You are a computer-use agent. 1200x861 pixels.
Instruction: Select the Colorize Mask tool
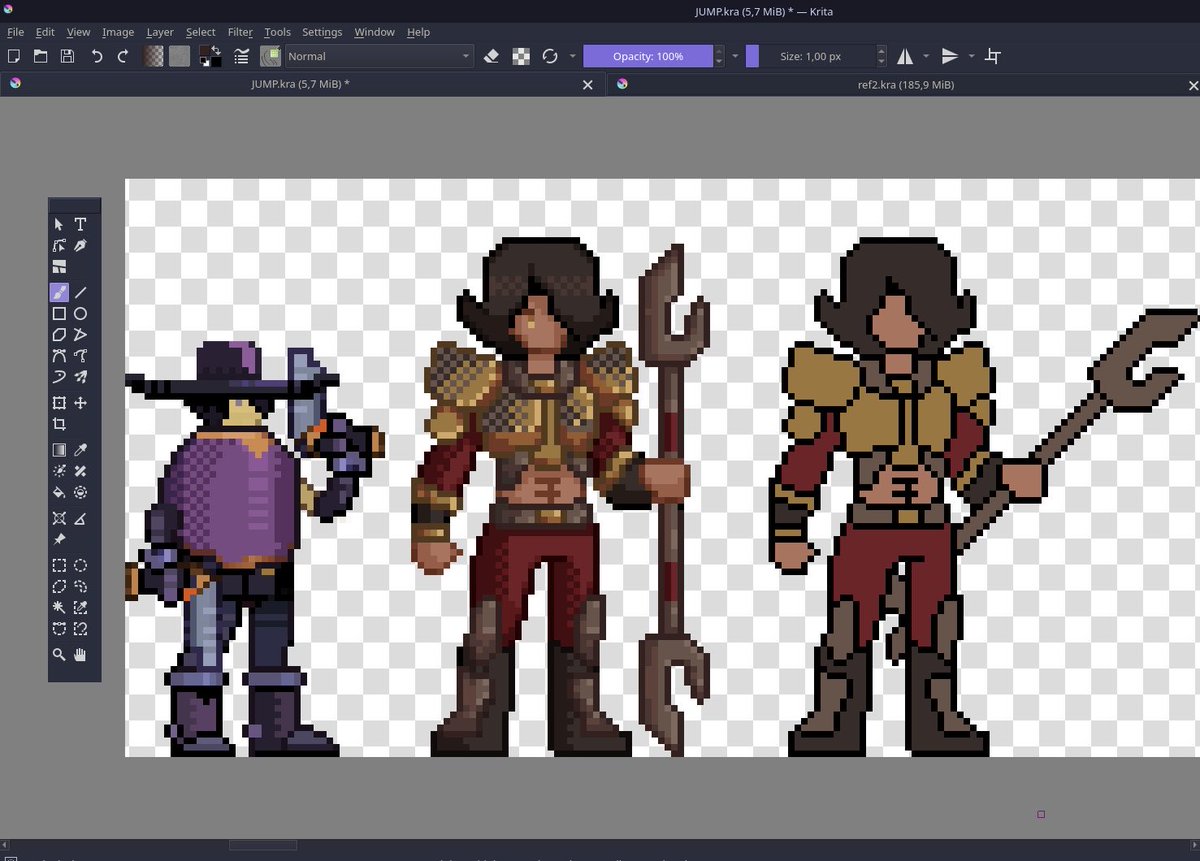point(59,471)
